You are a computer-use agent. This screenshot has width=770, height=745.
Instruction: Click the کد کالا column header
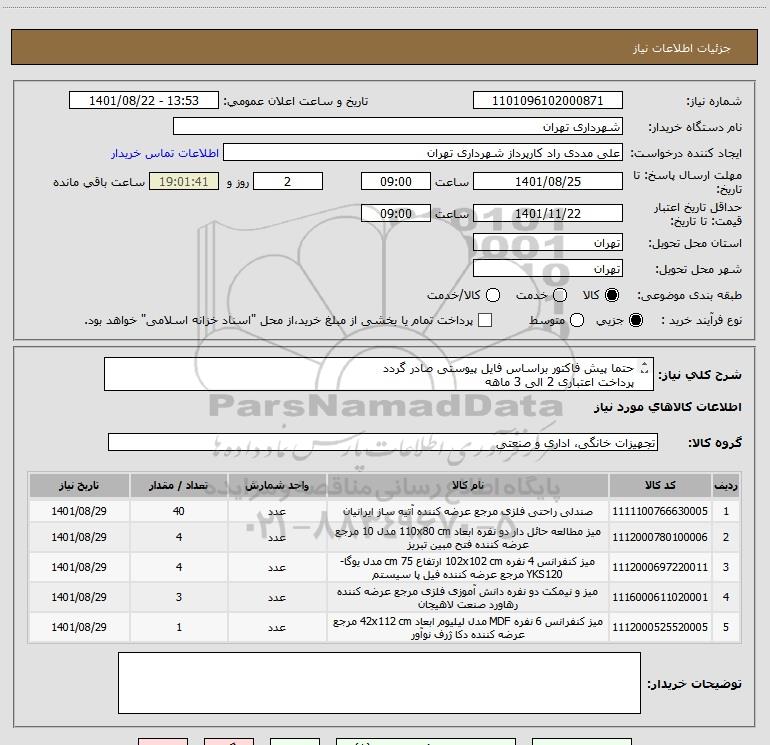[660, 485]
